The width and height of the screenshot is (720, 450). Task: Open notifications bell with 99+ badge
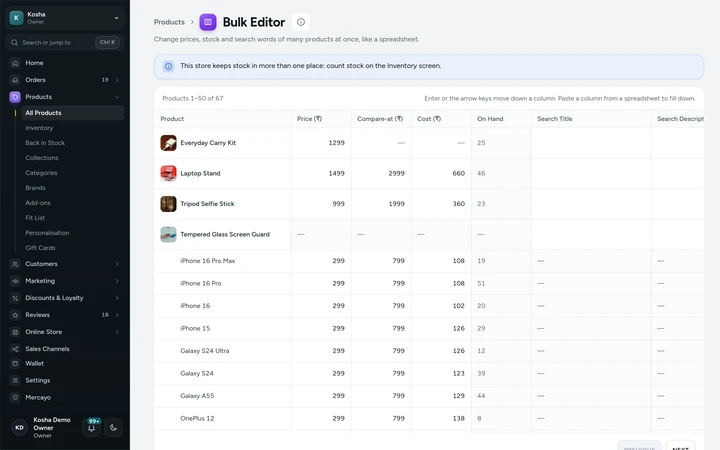pos(92,428)
